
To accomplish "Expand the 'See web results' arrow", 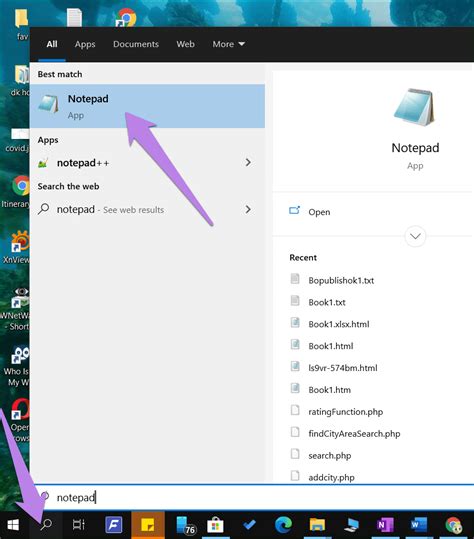I will [248, 209].
